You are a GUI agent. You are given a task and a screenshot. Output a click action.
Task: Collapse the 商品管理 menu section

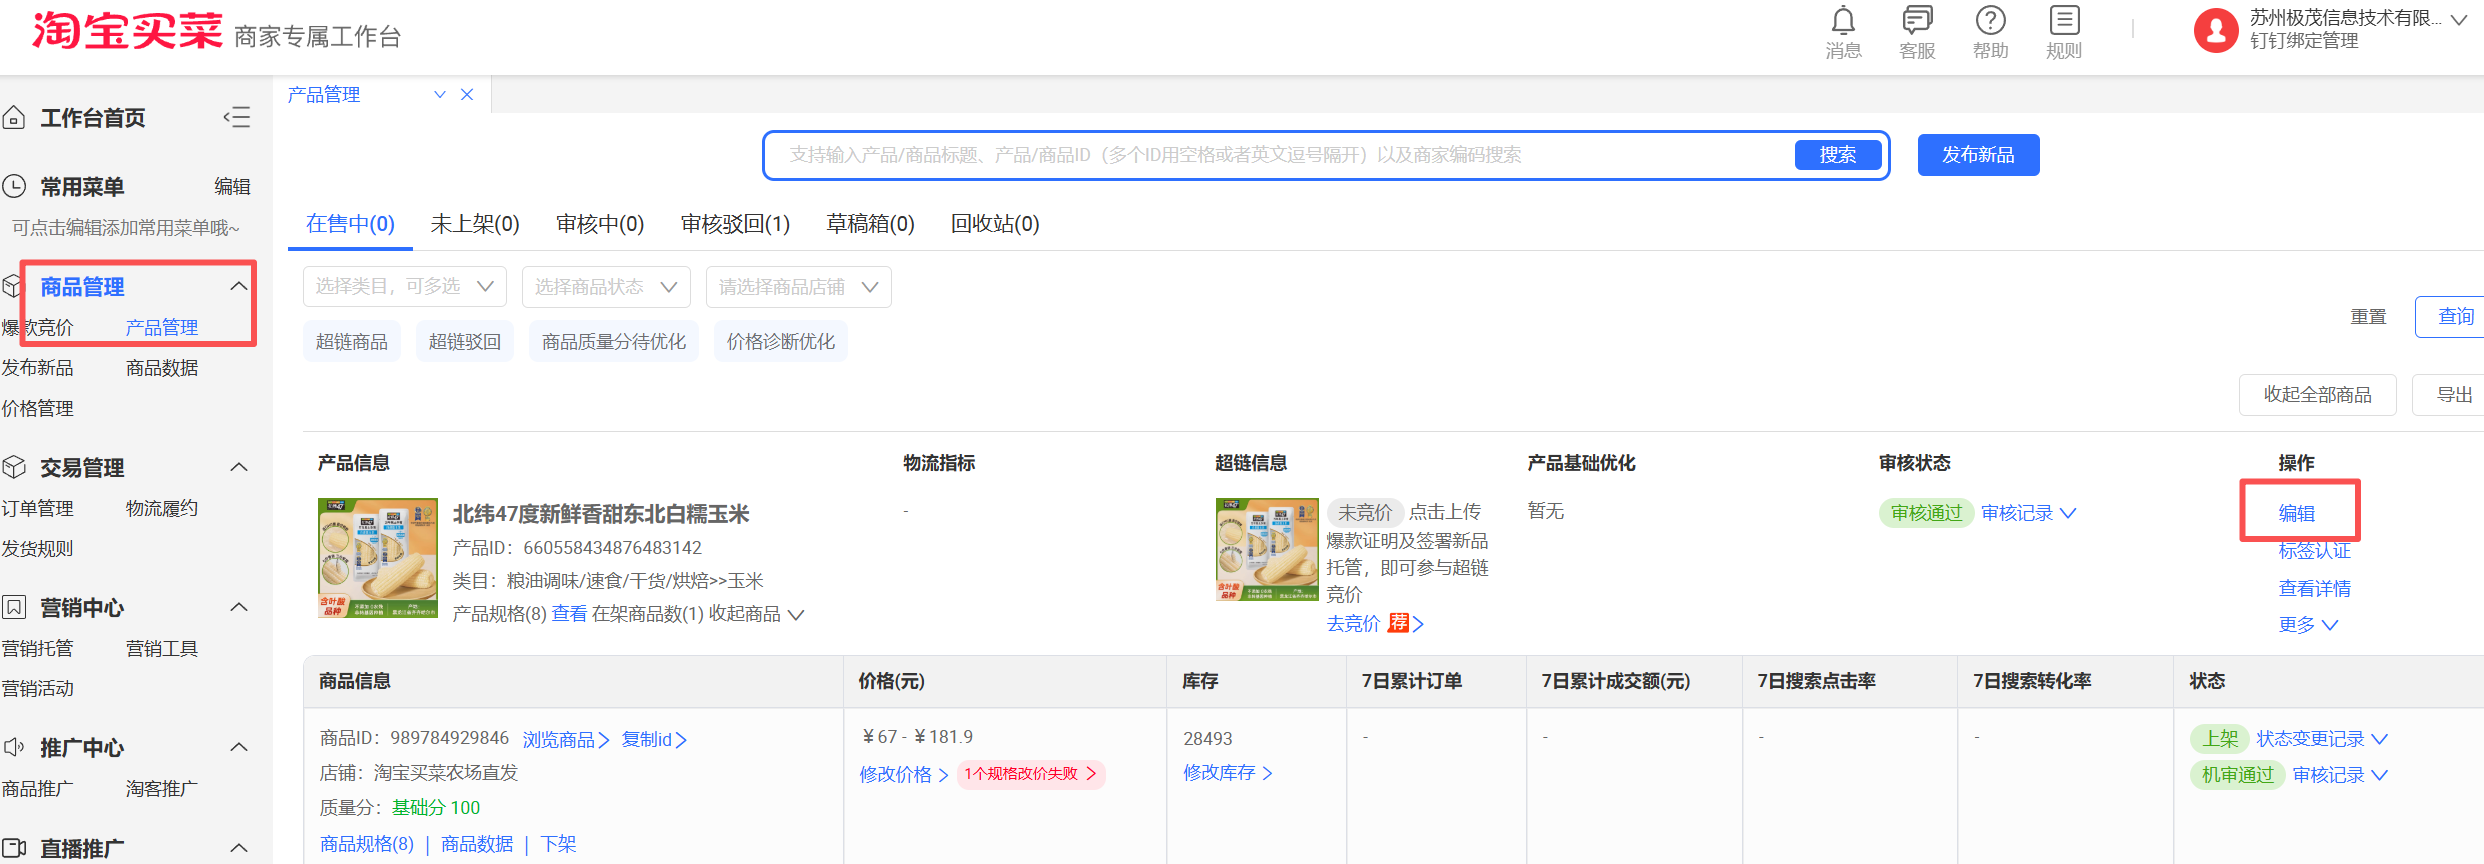click(x=239, y=286)
